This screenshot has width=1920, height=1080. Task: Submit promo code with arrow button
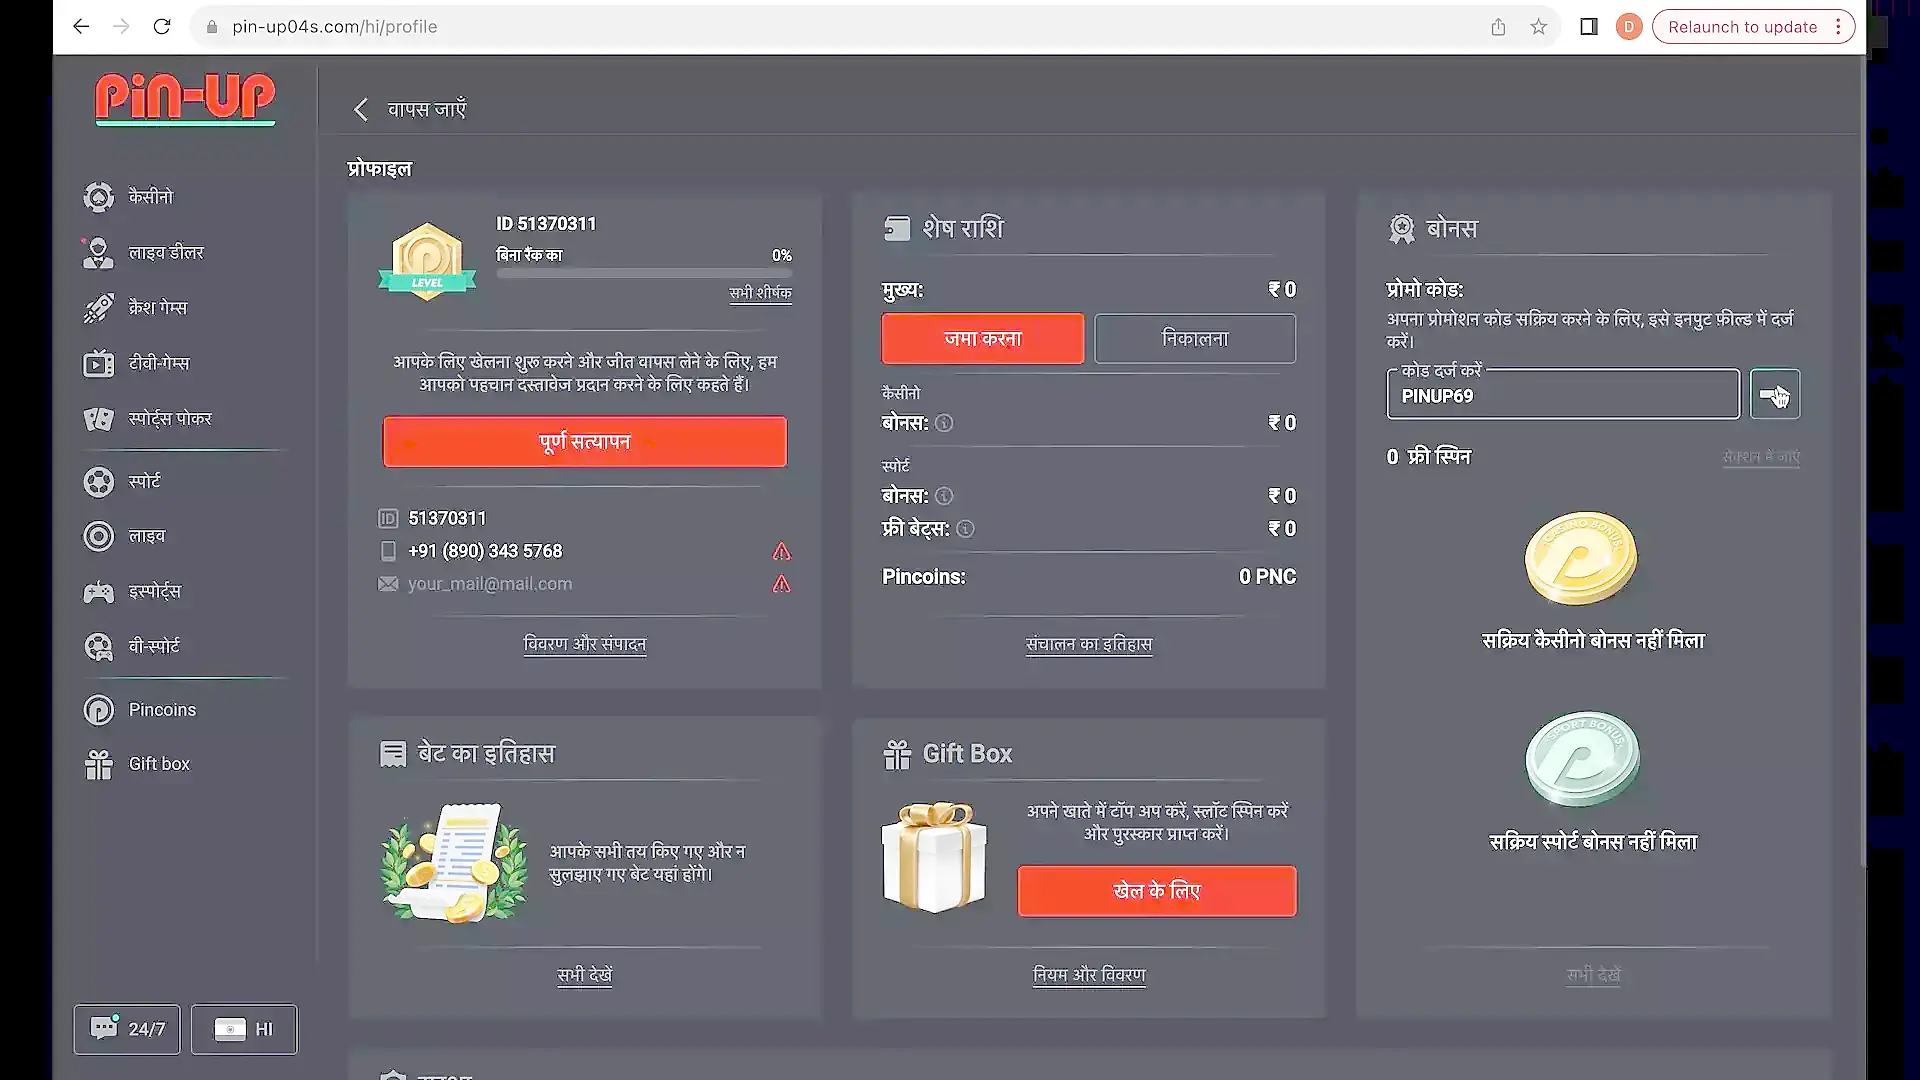click(x=1774, y=395)
